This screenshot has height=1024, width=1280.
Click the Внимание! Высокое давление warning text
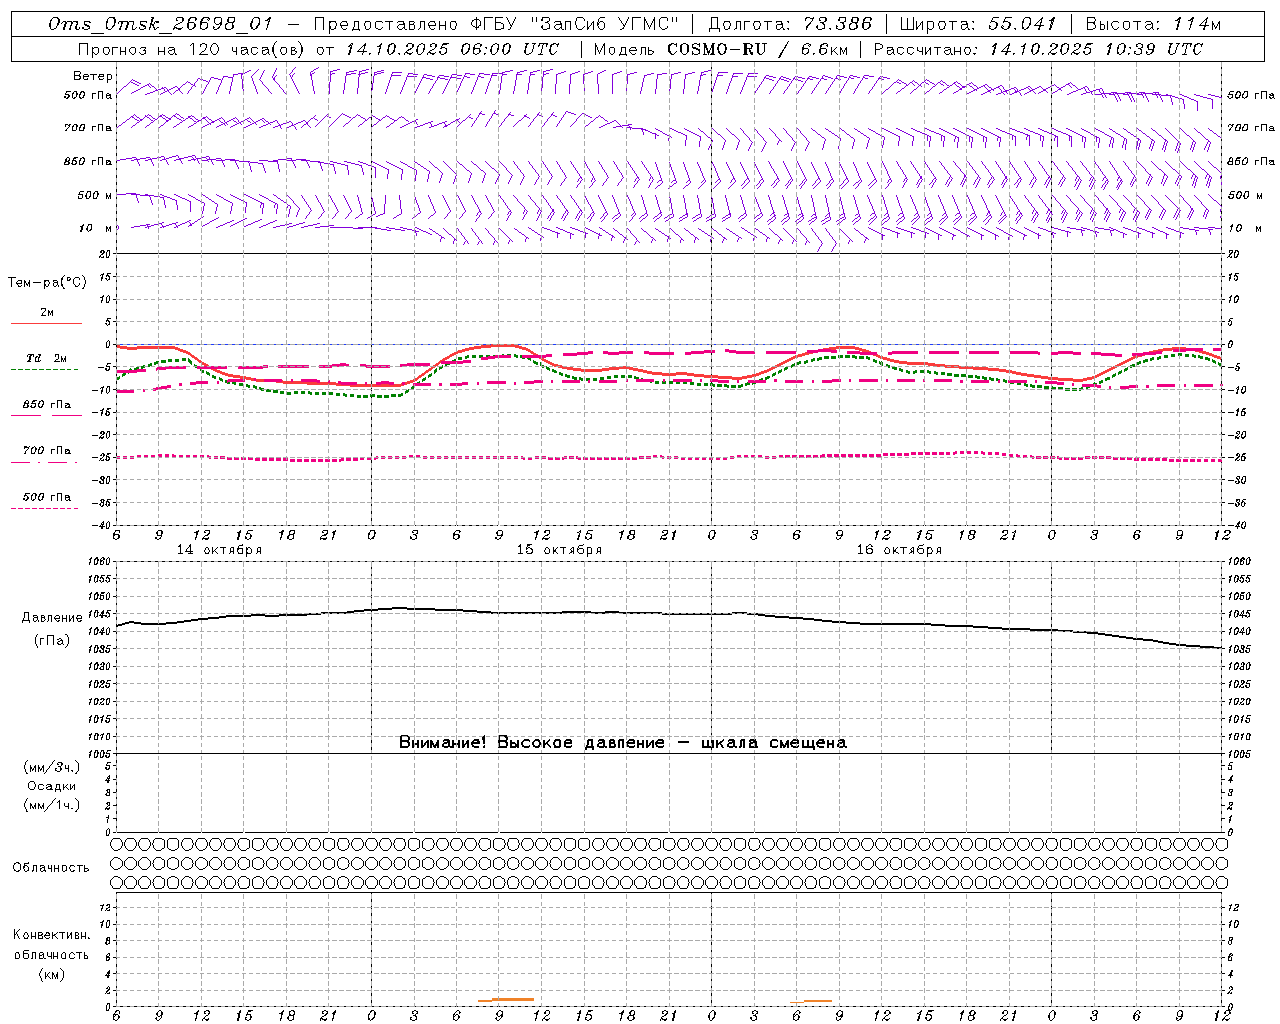click(x=623, y=743)
